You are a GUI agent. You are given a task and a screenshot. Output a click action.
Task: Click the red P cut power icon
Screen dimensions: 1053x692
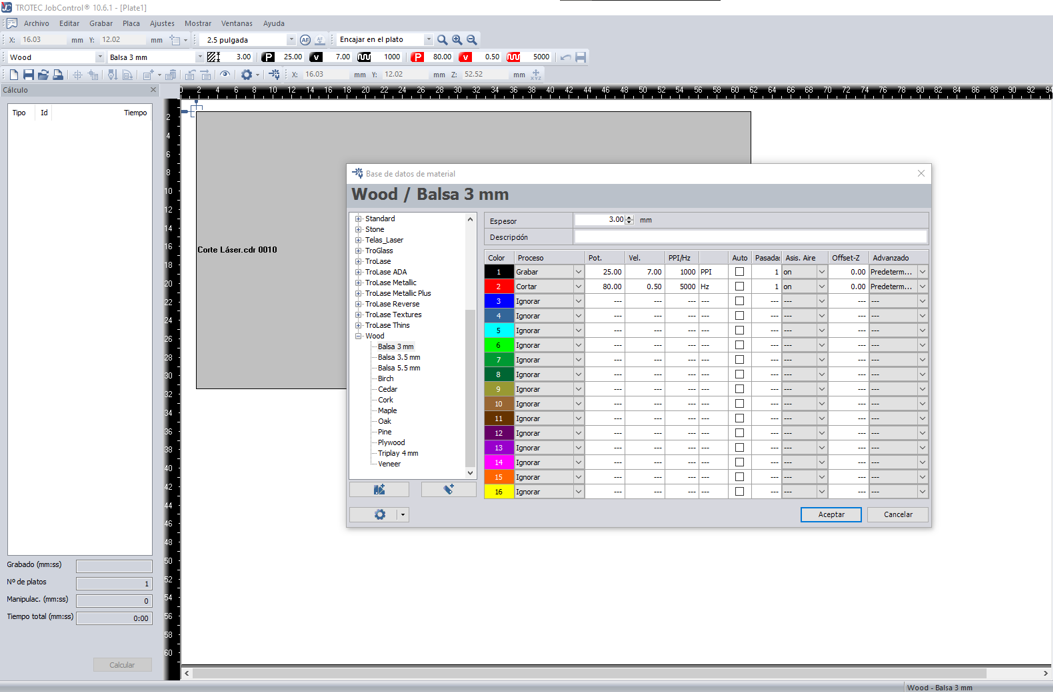pos(417,57)
